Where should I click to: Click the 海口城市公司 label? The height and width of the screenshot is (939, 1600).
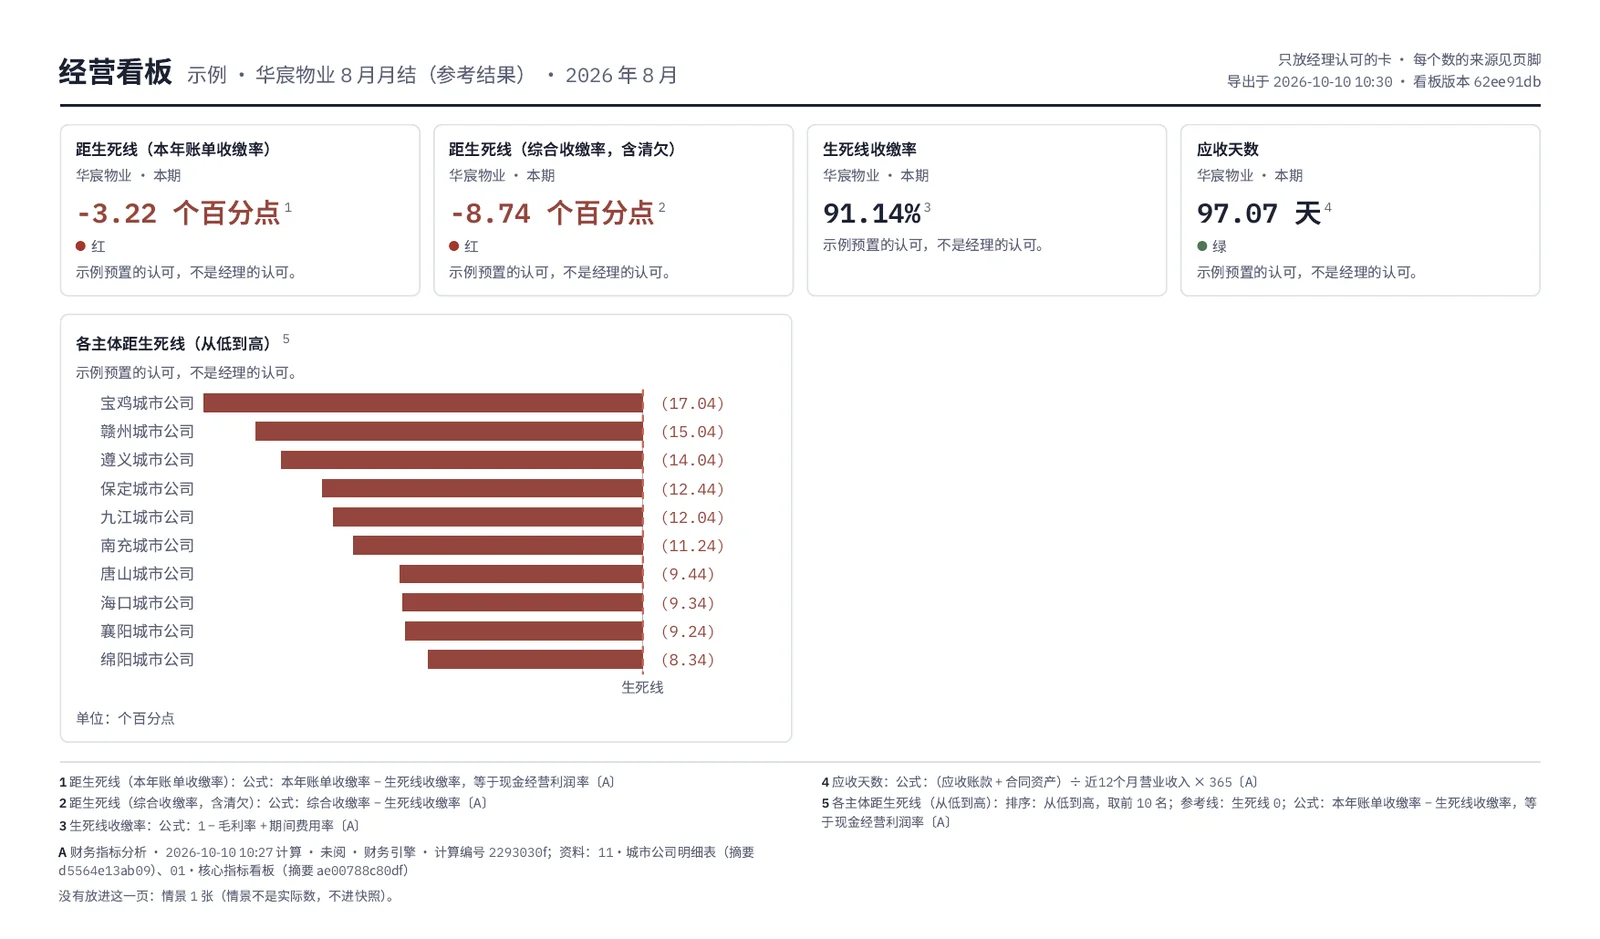(x=147, y=603)
